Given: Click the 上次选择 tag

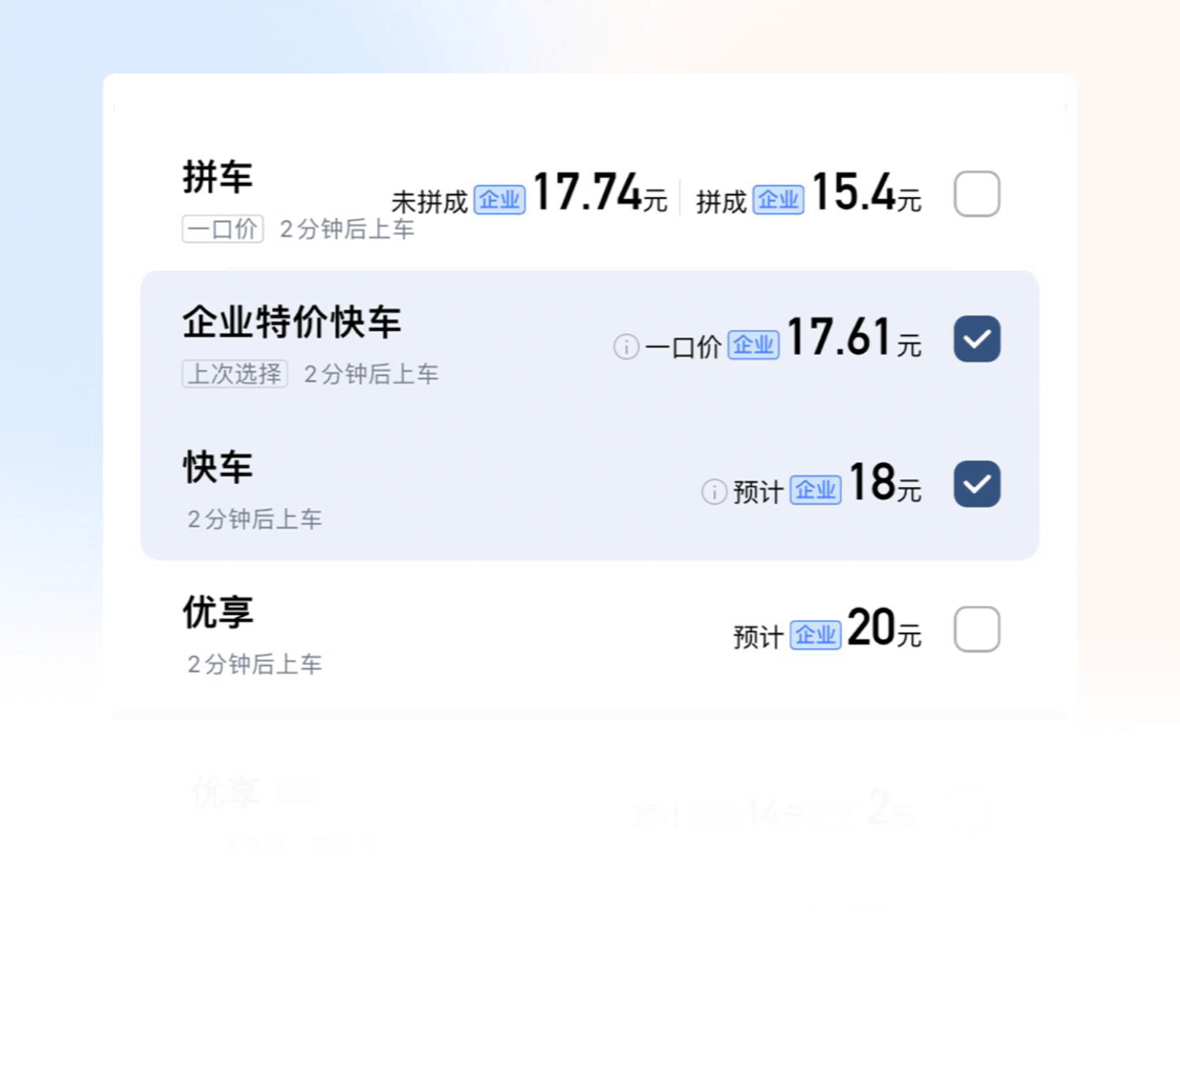Looking at the screenshot, I should pyautogui.click(x=234, y=374).
